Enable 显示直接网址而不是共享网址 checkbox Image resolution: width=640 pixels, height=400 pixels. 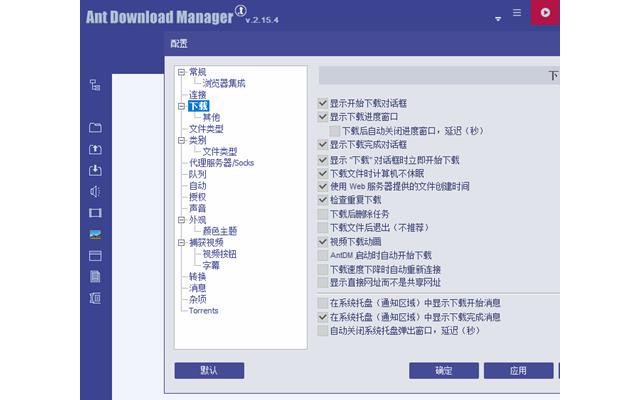click(x=323, y=282)
